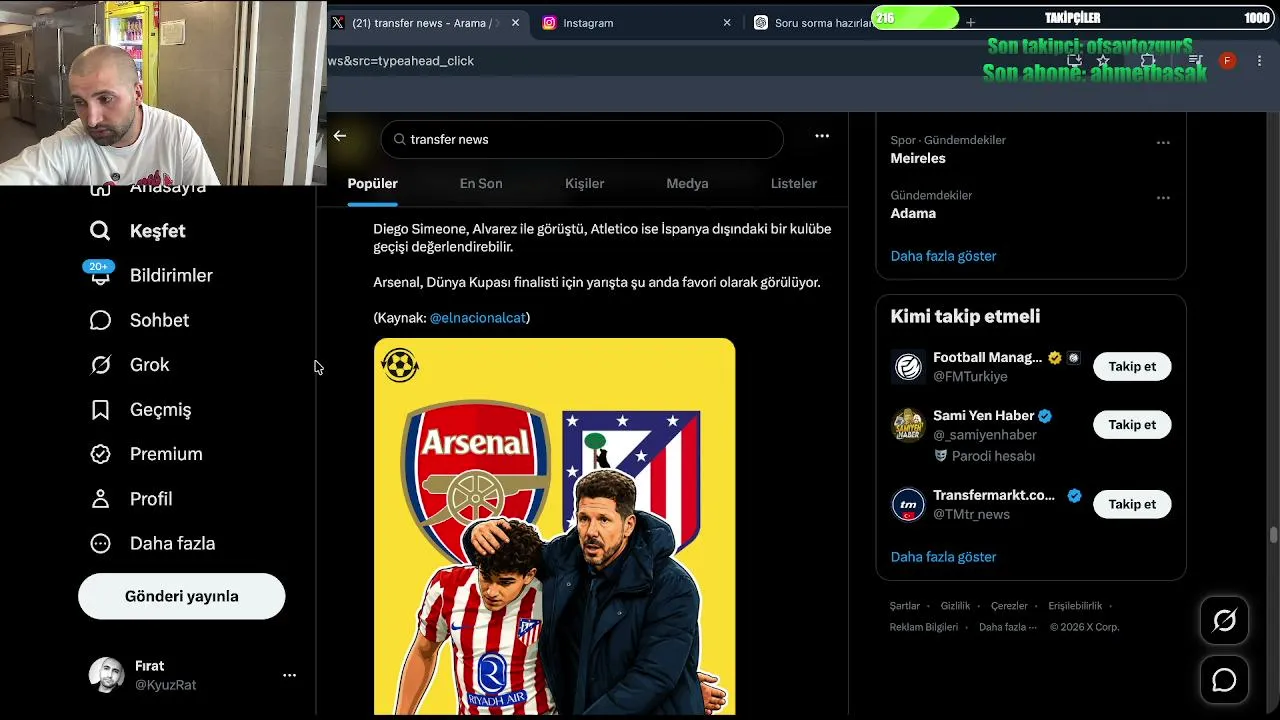The width and height of the screenshot is (1280, 720).
Task: Open the Şartlar footer link
Action: coord(905,606)
